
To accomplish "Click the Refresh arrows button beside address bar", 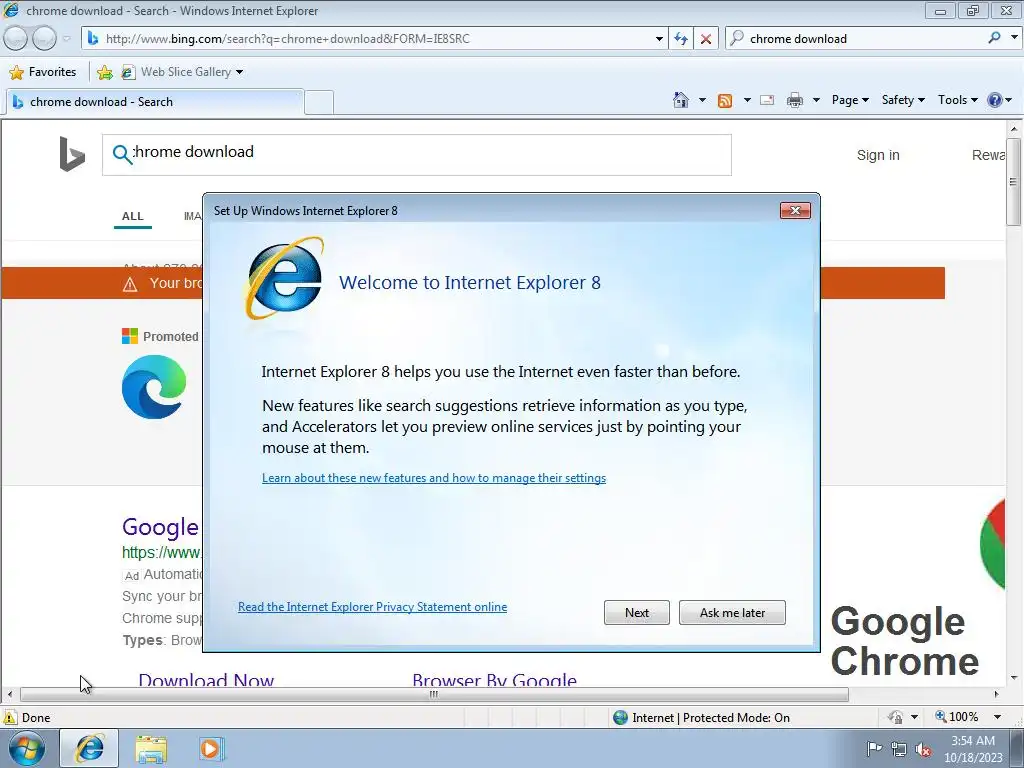I will point(680,39).
